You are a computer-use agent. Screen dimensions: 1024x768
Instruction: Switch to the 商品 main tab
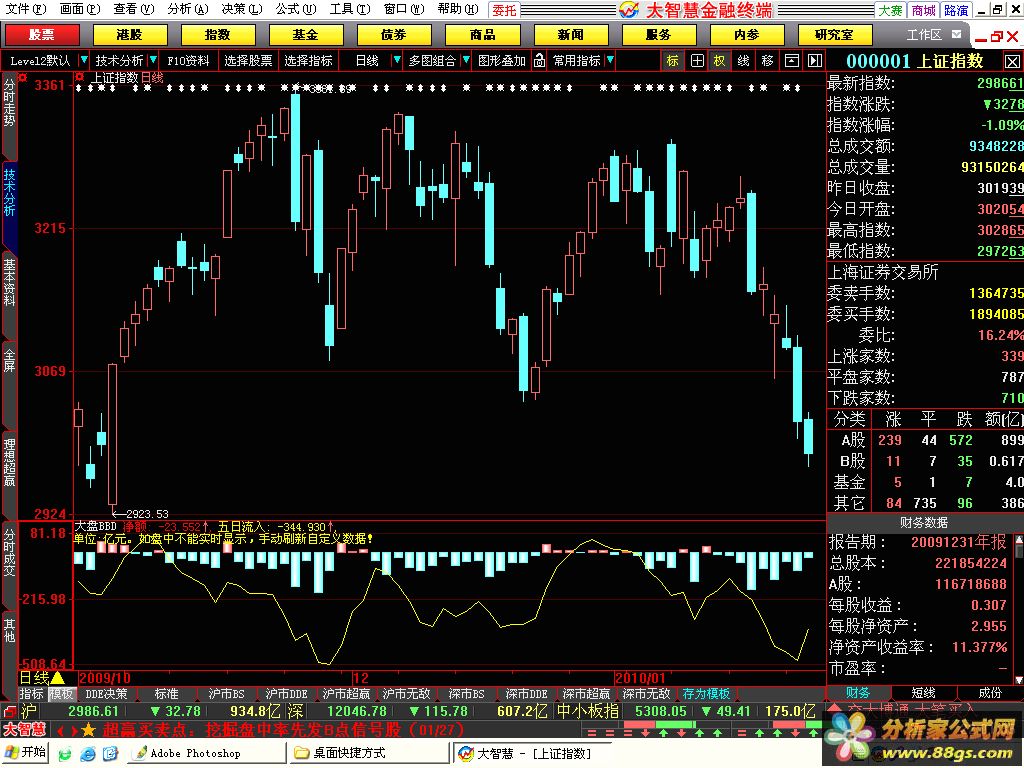(482, 35)
